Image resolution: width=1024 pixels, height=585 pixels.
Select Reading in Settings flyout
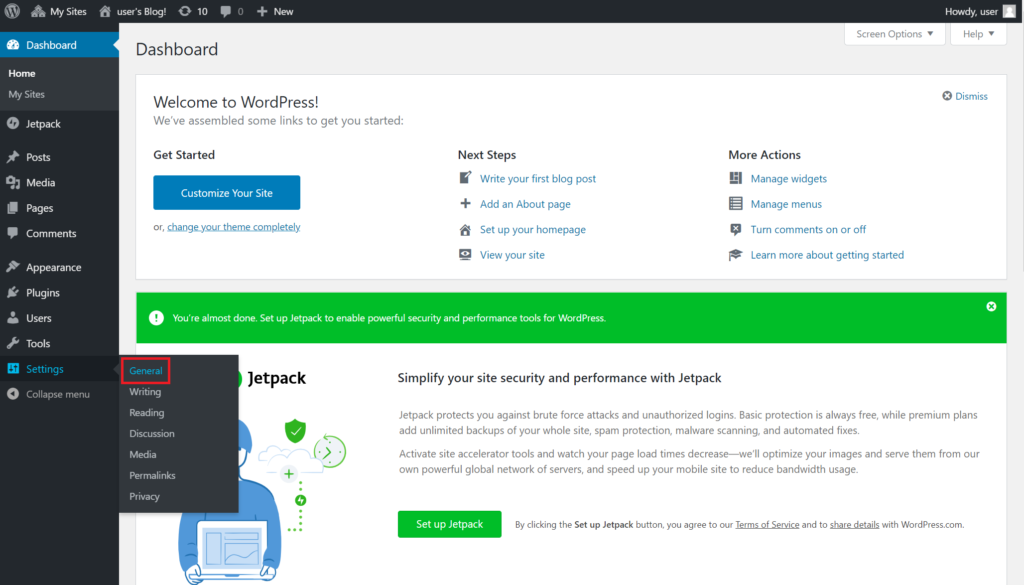pos(146,413)
